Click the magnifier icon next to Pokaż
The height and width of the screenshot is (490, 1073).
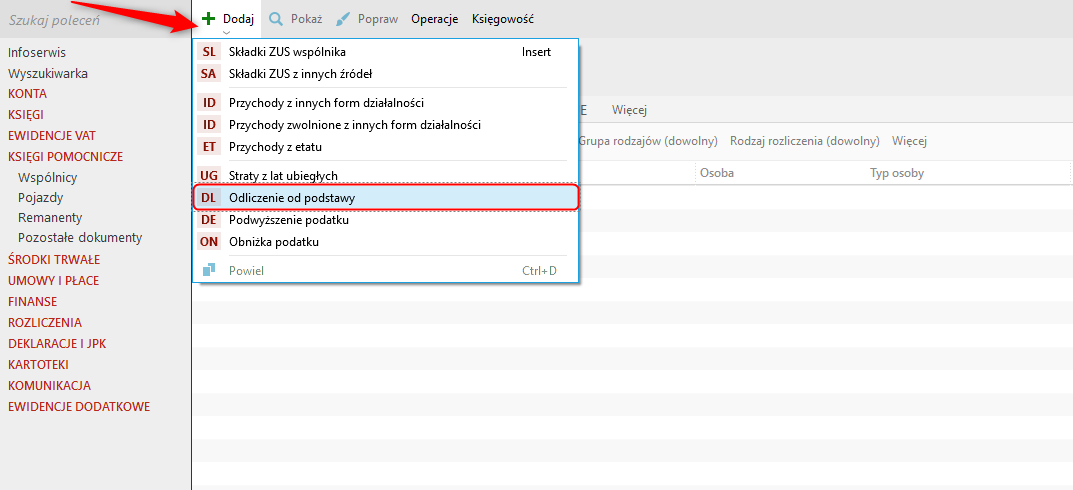(276, 19)
